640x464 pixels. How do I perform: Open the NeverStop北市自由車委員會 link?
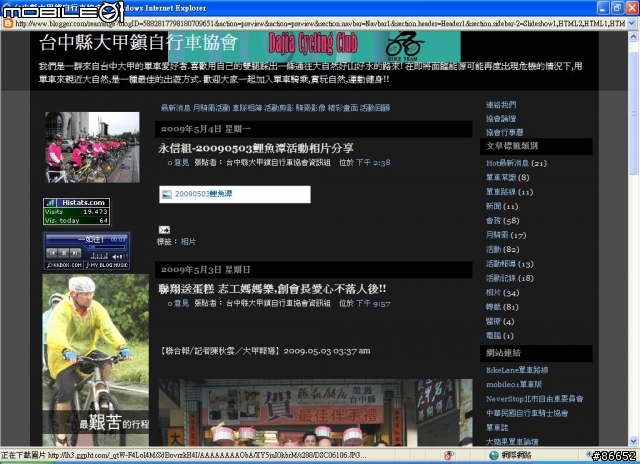pyautogui.click(x=534, y=398)
